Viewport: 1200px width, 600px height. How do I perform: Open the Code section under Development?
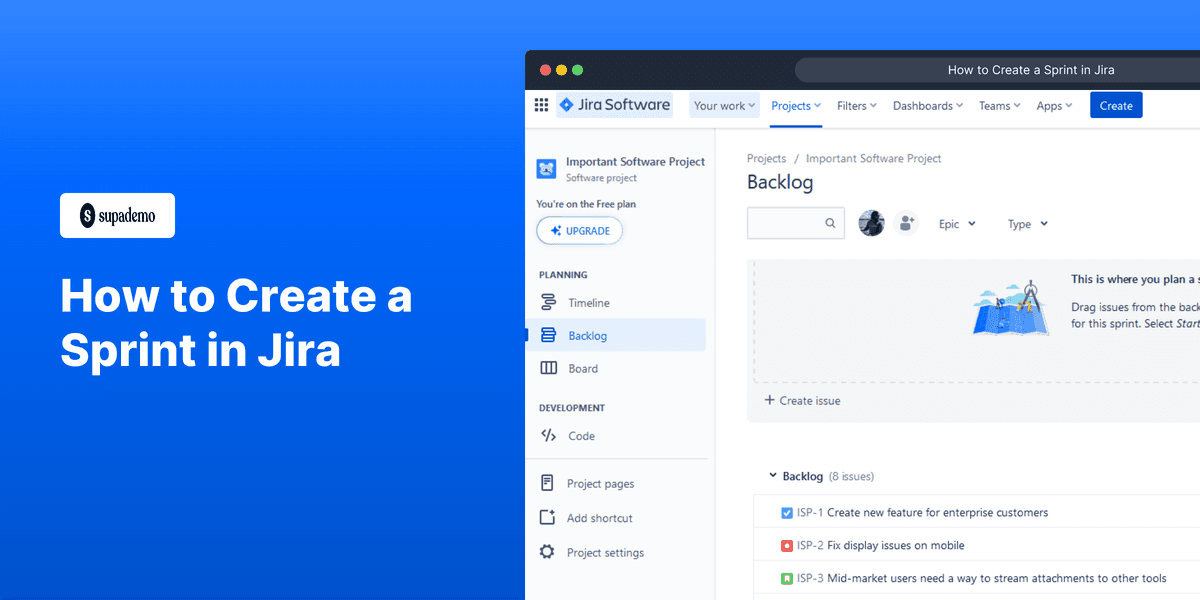coord(580,435)
